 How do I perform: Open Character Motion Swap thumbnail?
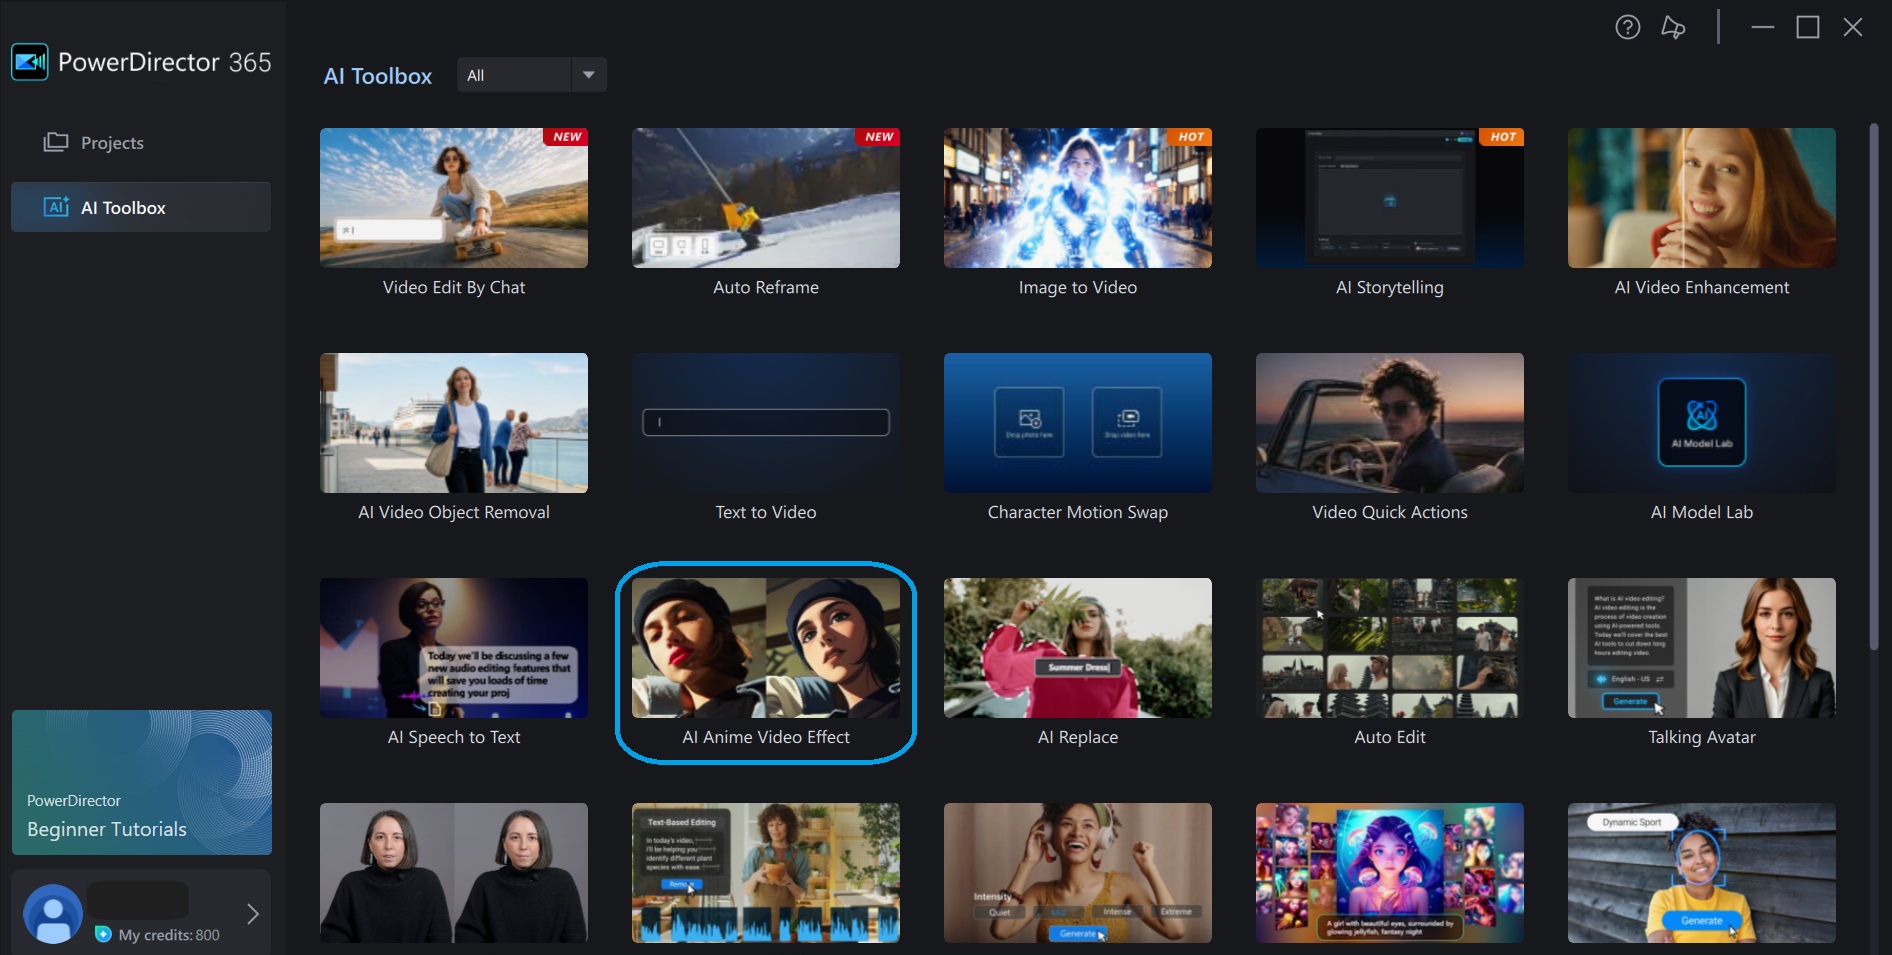coord(1078,423)
